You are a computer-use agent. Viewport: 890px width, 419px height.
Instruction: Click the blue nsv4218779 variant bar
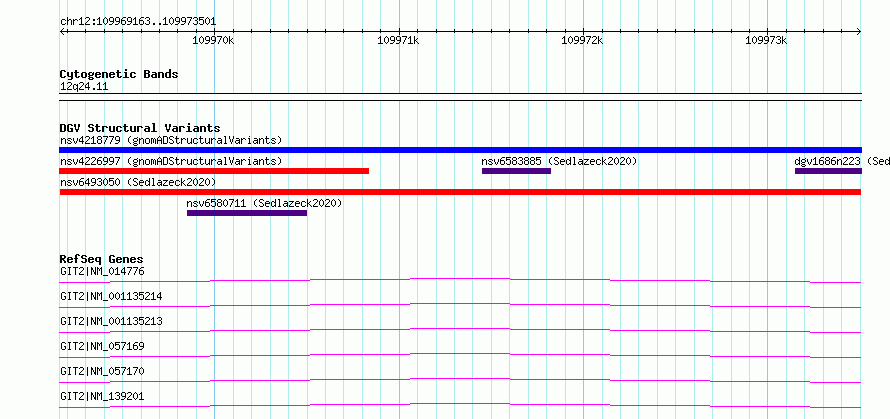coord(460,150)
